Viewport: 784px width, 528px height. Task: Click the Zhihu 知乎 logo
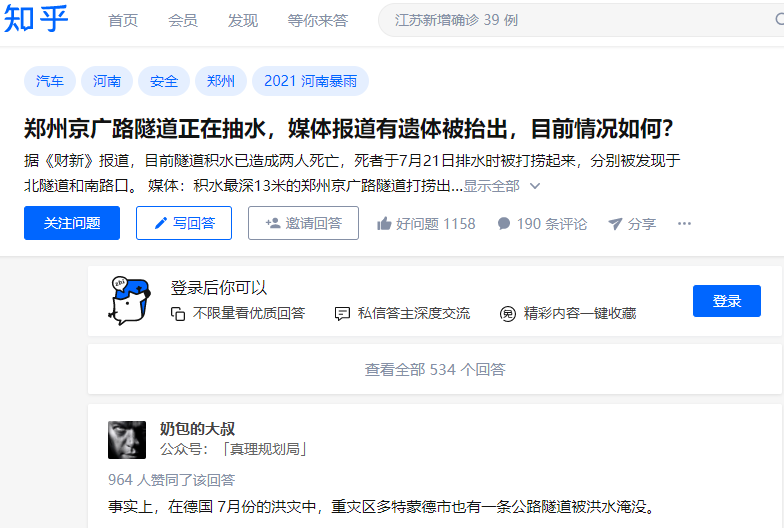click(x=35, y=20)
